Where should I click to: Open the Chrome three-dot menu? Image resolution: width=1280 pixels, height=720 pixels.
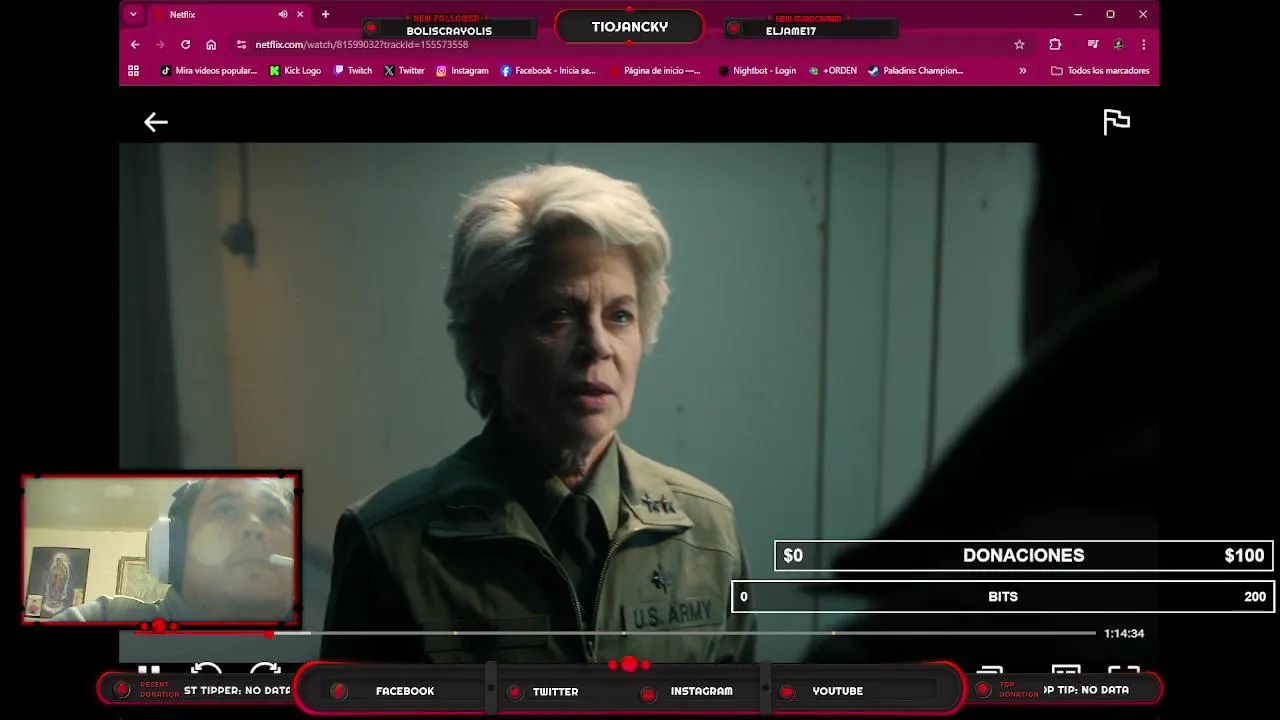pyautogui.click(x=1143, y=45)
